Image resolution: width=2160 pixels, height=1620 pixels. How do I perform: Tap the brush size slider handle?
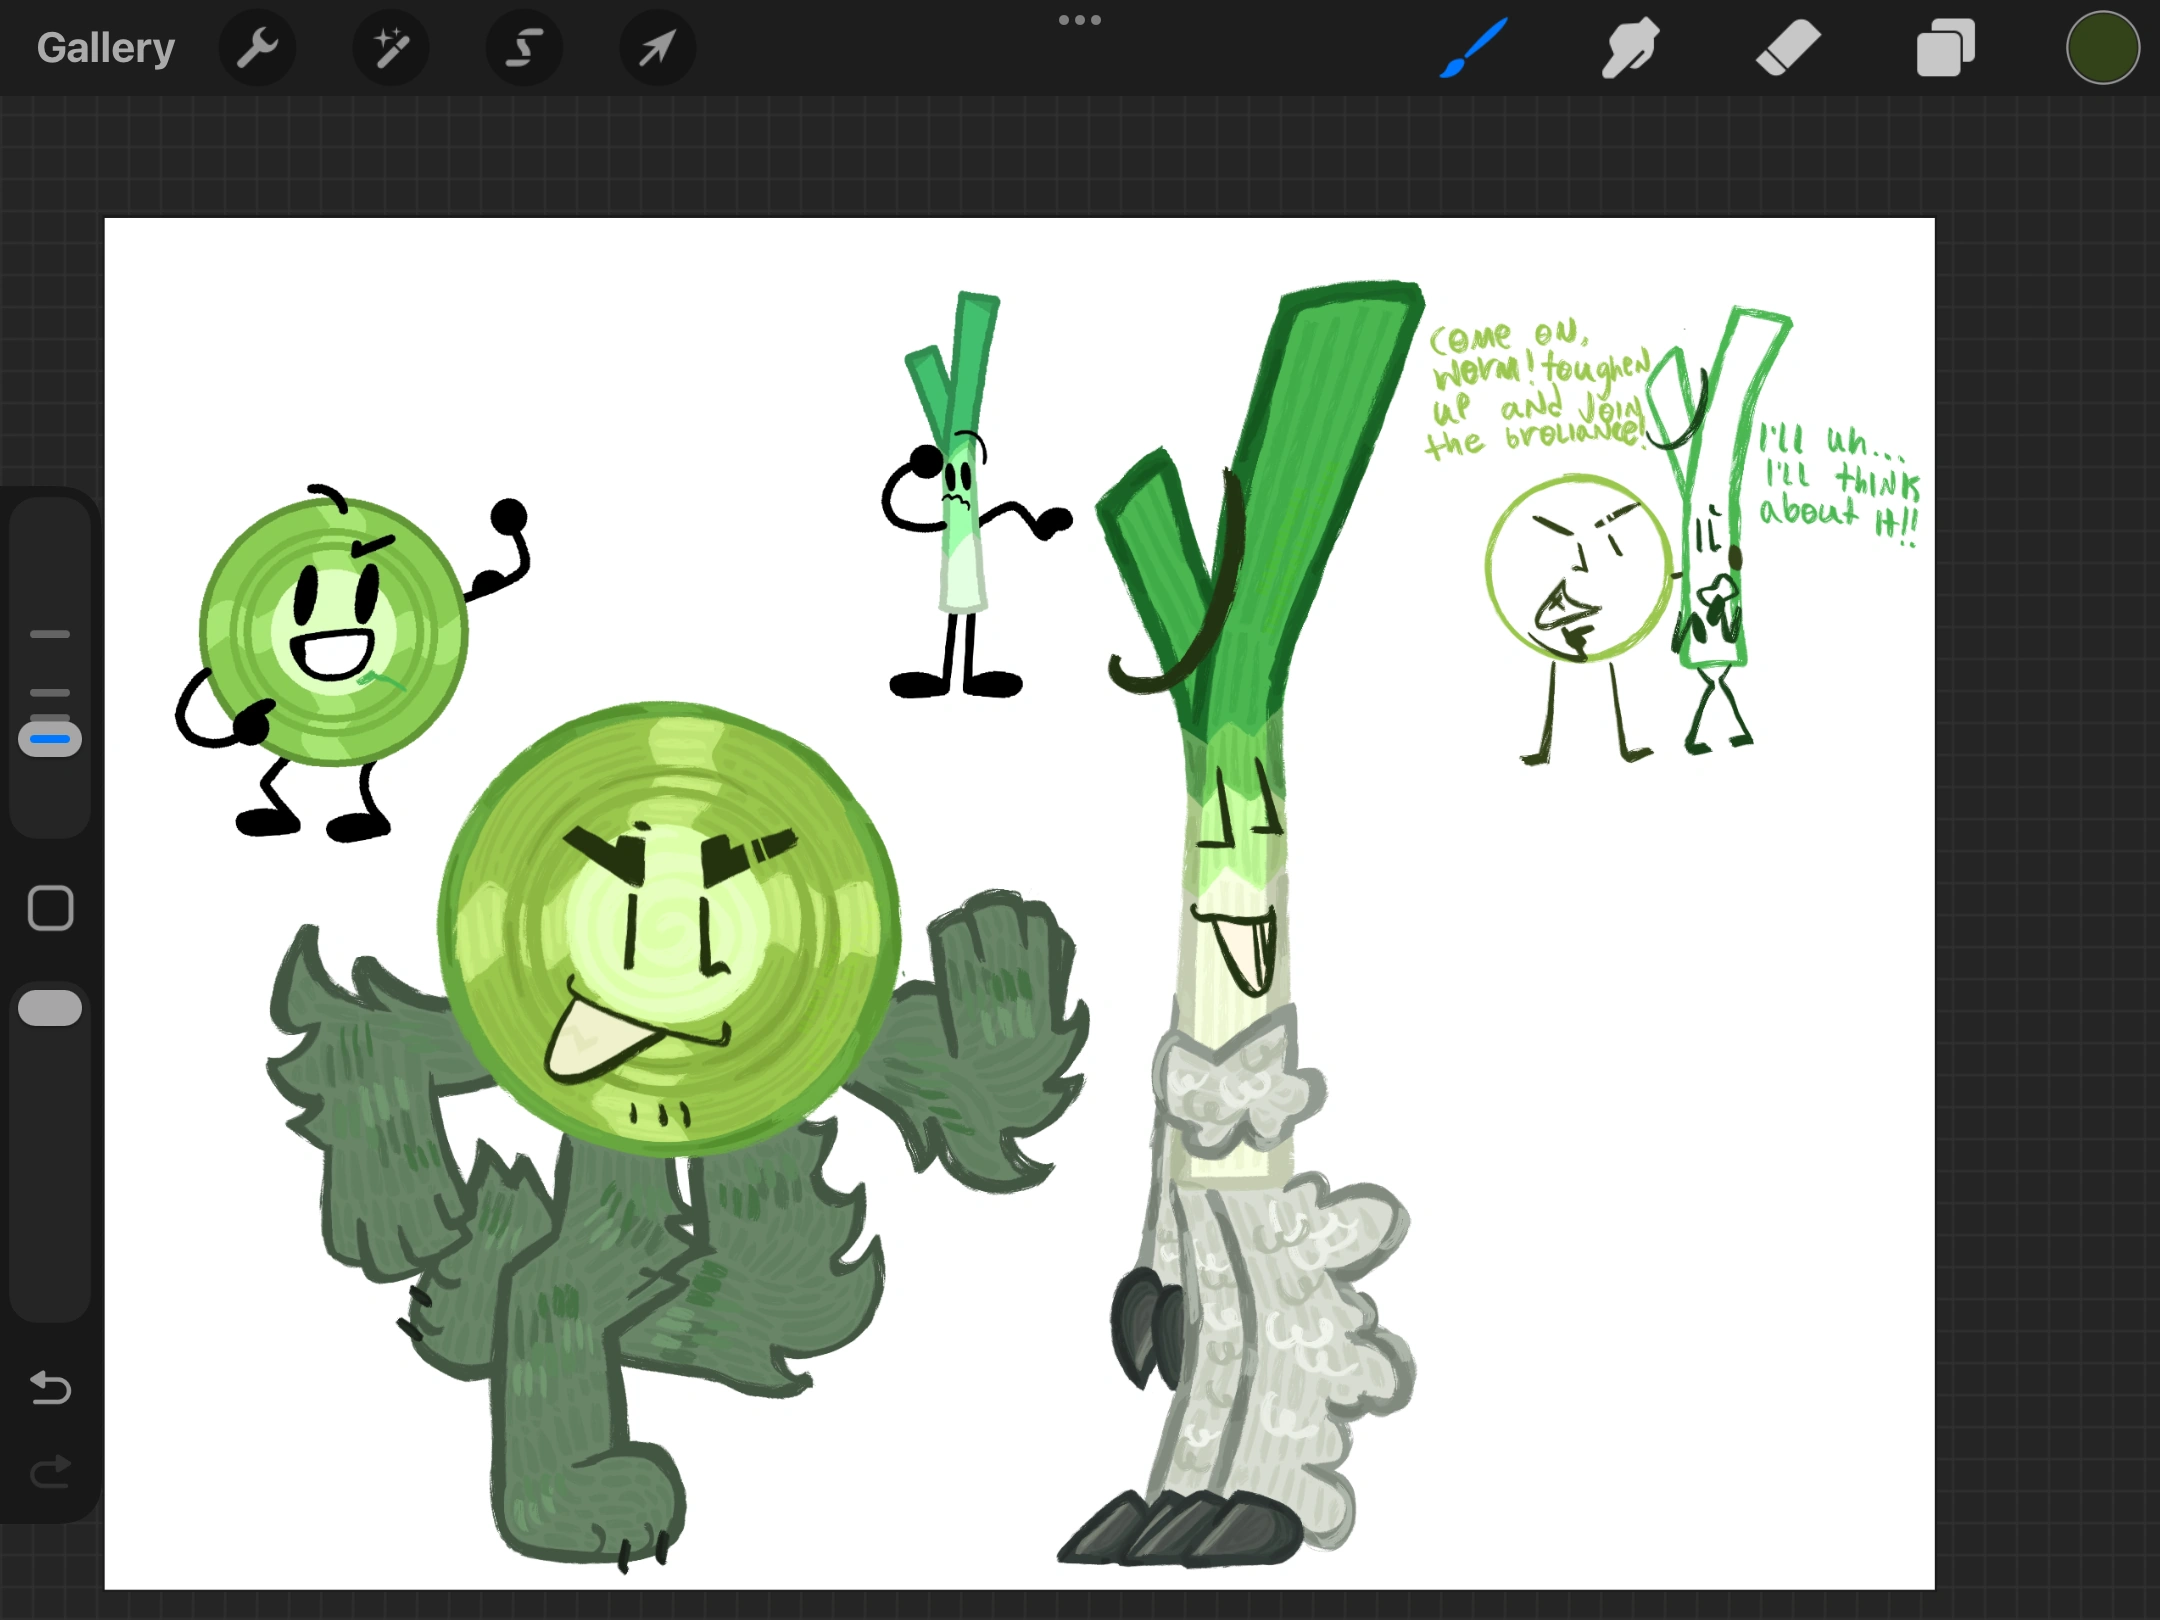[50, 739]
